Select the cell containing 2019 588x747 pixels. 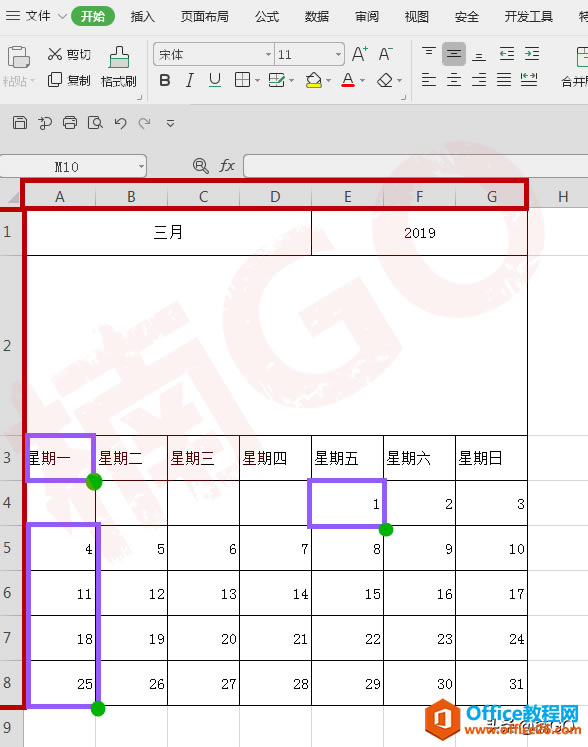pos(419,232)
